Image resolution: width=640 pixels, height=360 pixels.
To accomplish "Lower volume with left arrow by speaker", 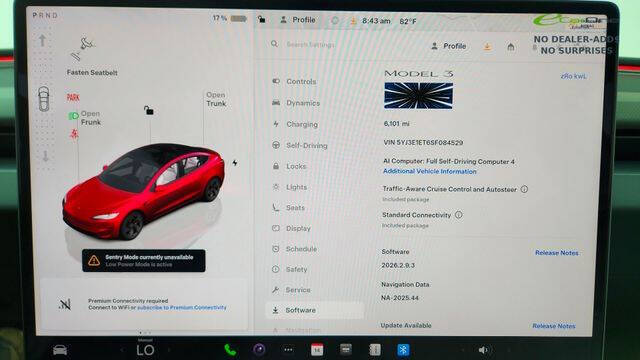I will [x=462, y=350].
